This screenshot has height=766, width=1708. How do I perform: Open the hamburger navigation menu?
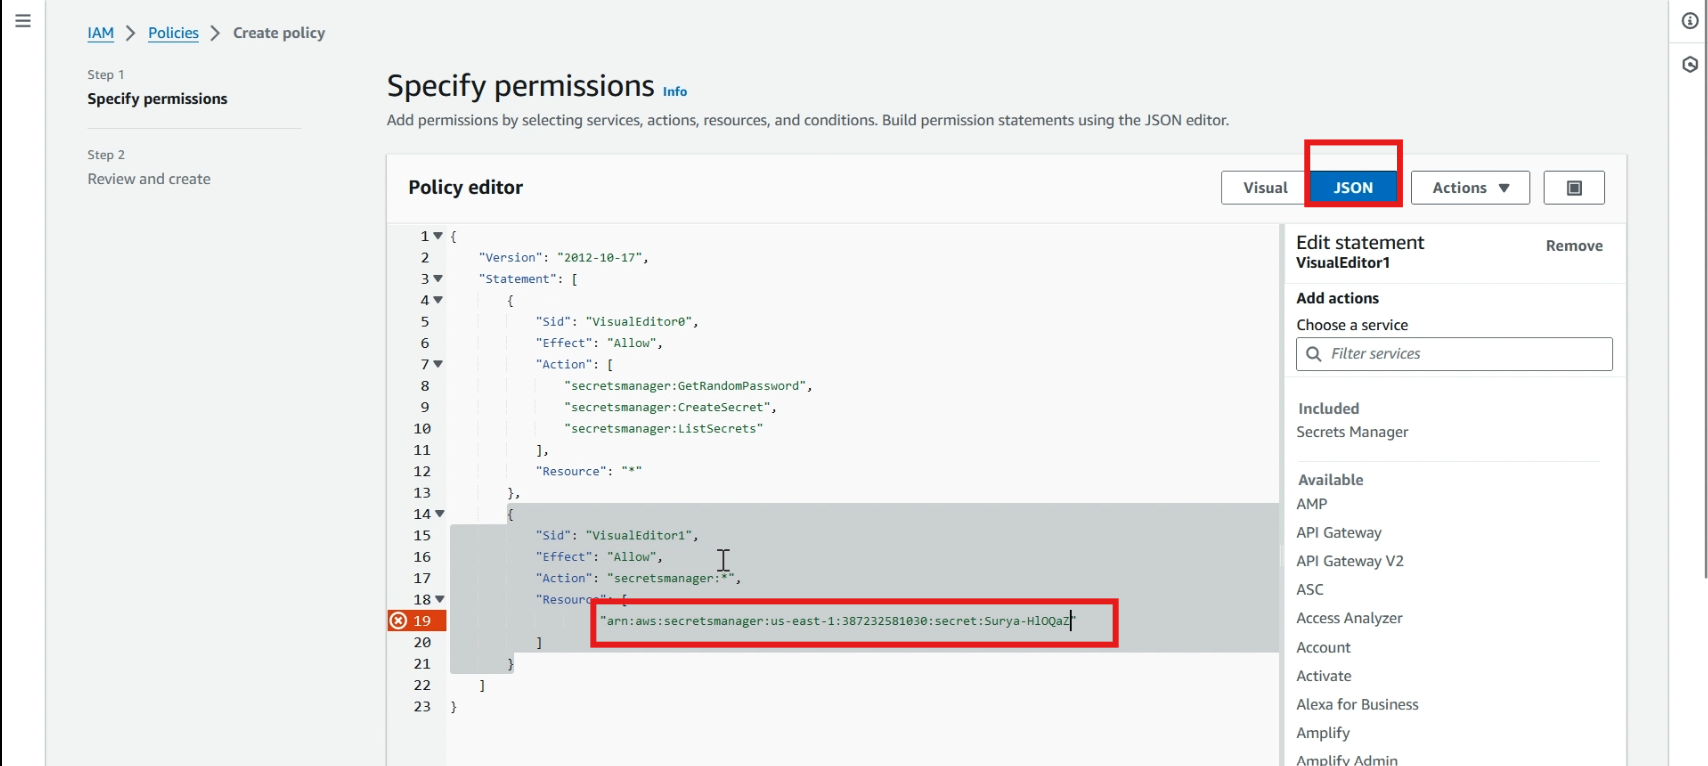(23, 21)
